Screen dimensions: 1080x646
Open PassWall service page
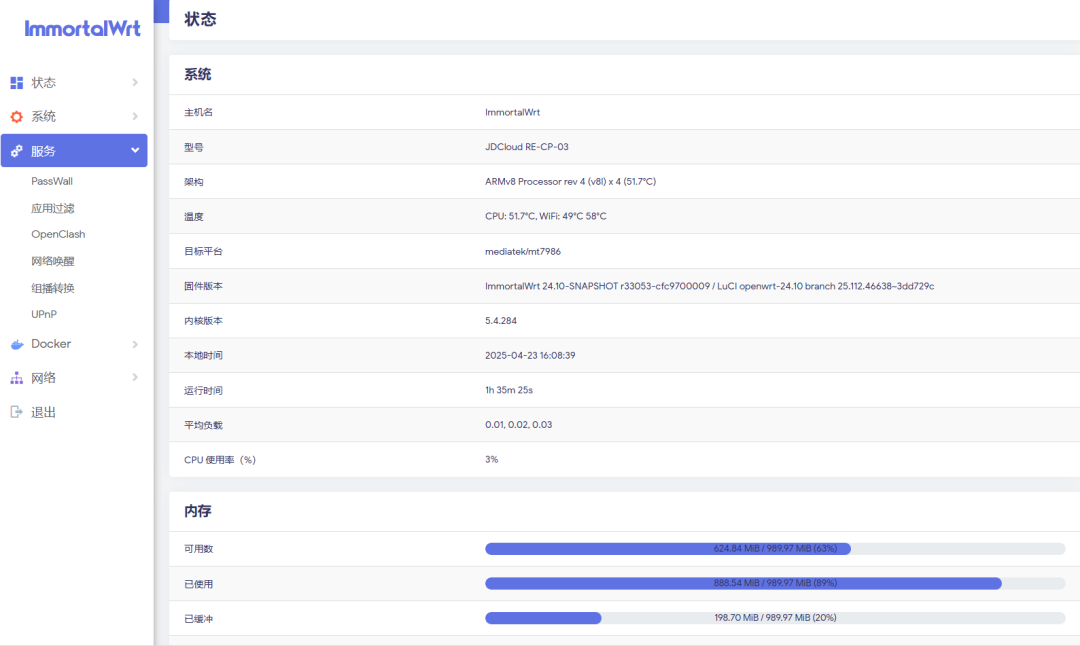pos(52,181)
